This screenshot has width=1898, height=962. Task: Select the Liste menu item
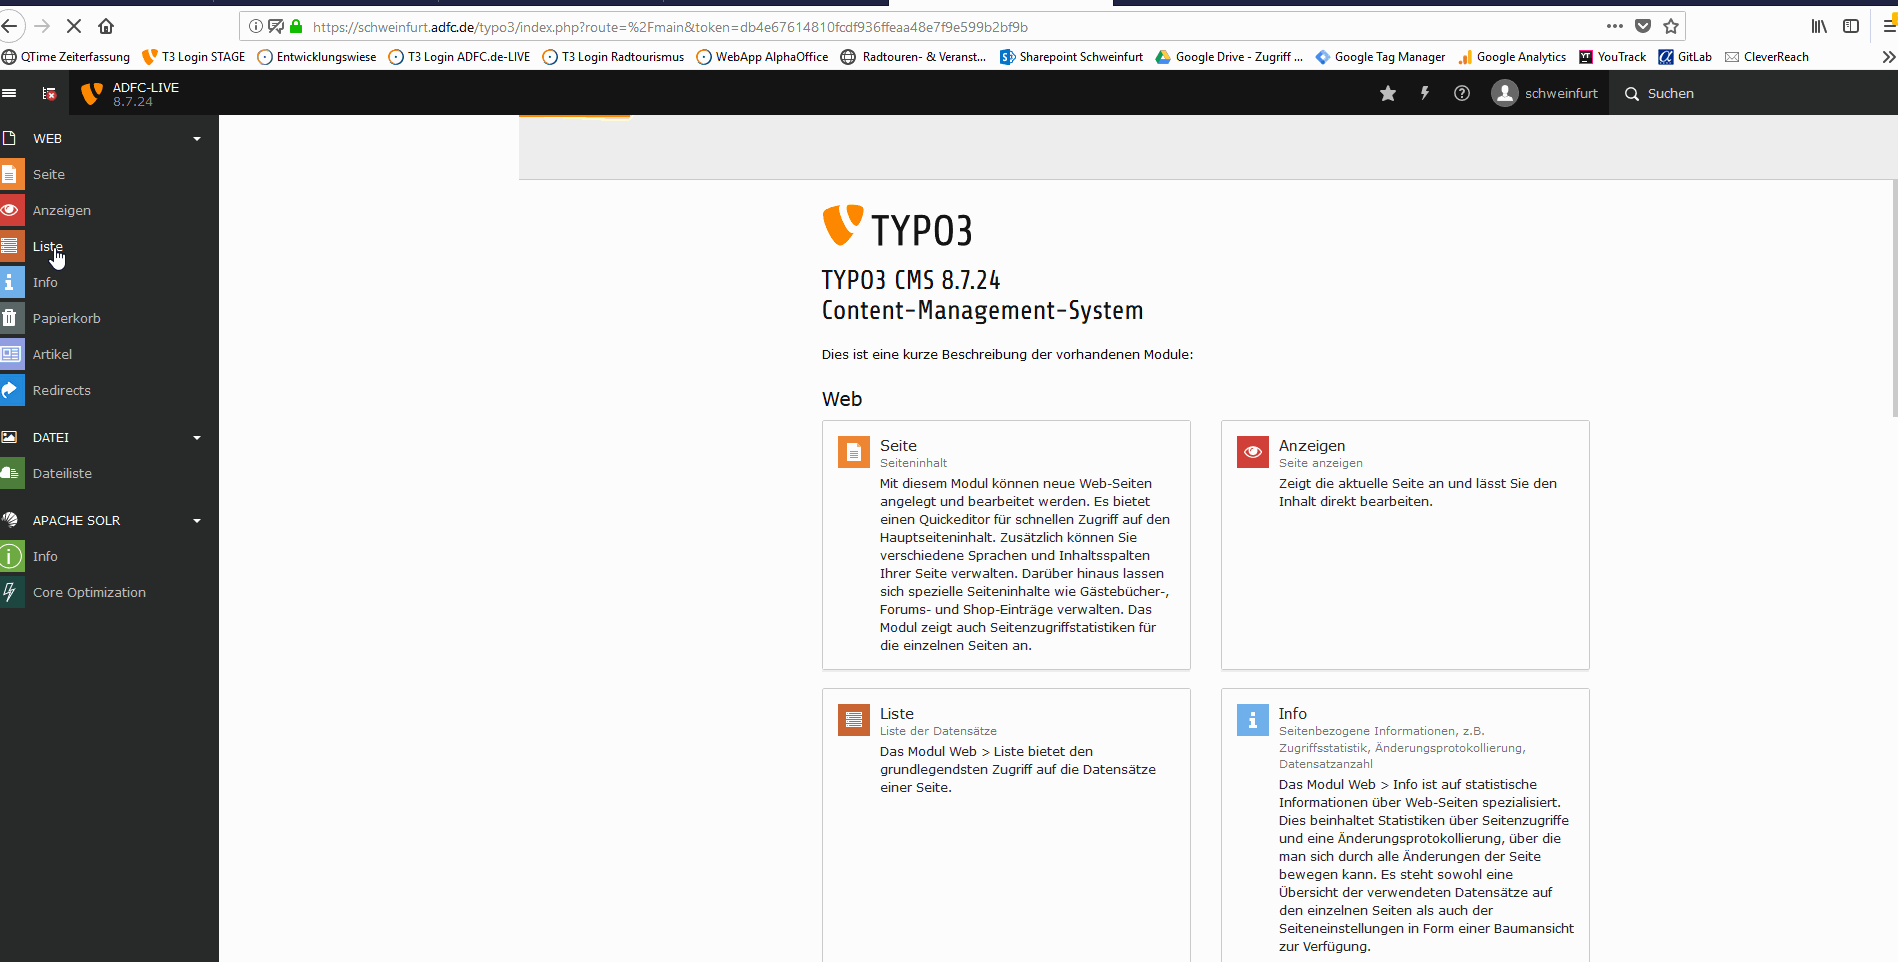(x=47, y=246)
